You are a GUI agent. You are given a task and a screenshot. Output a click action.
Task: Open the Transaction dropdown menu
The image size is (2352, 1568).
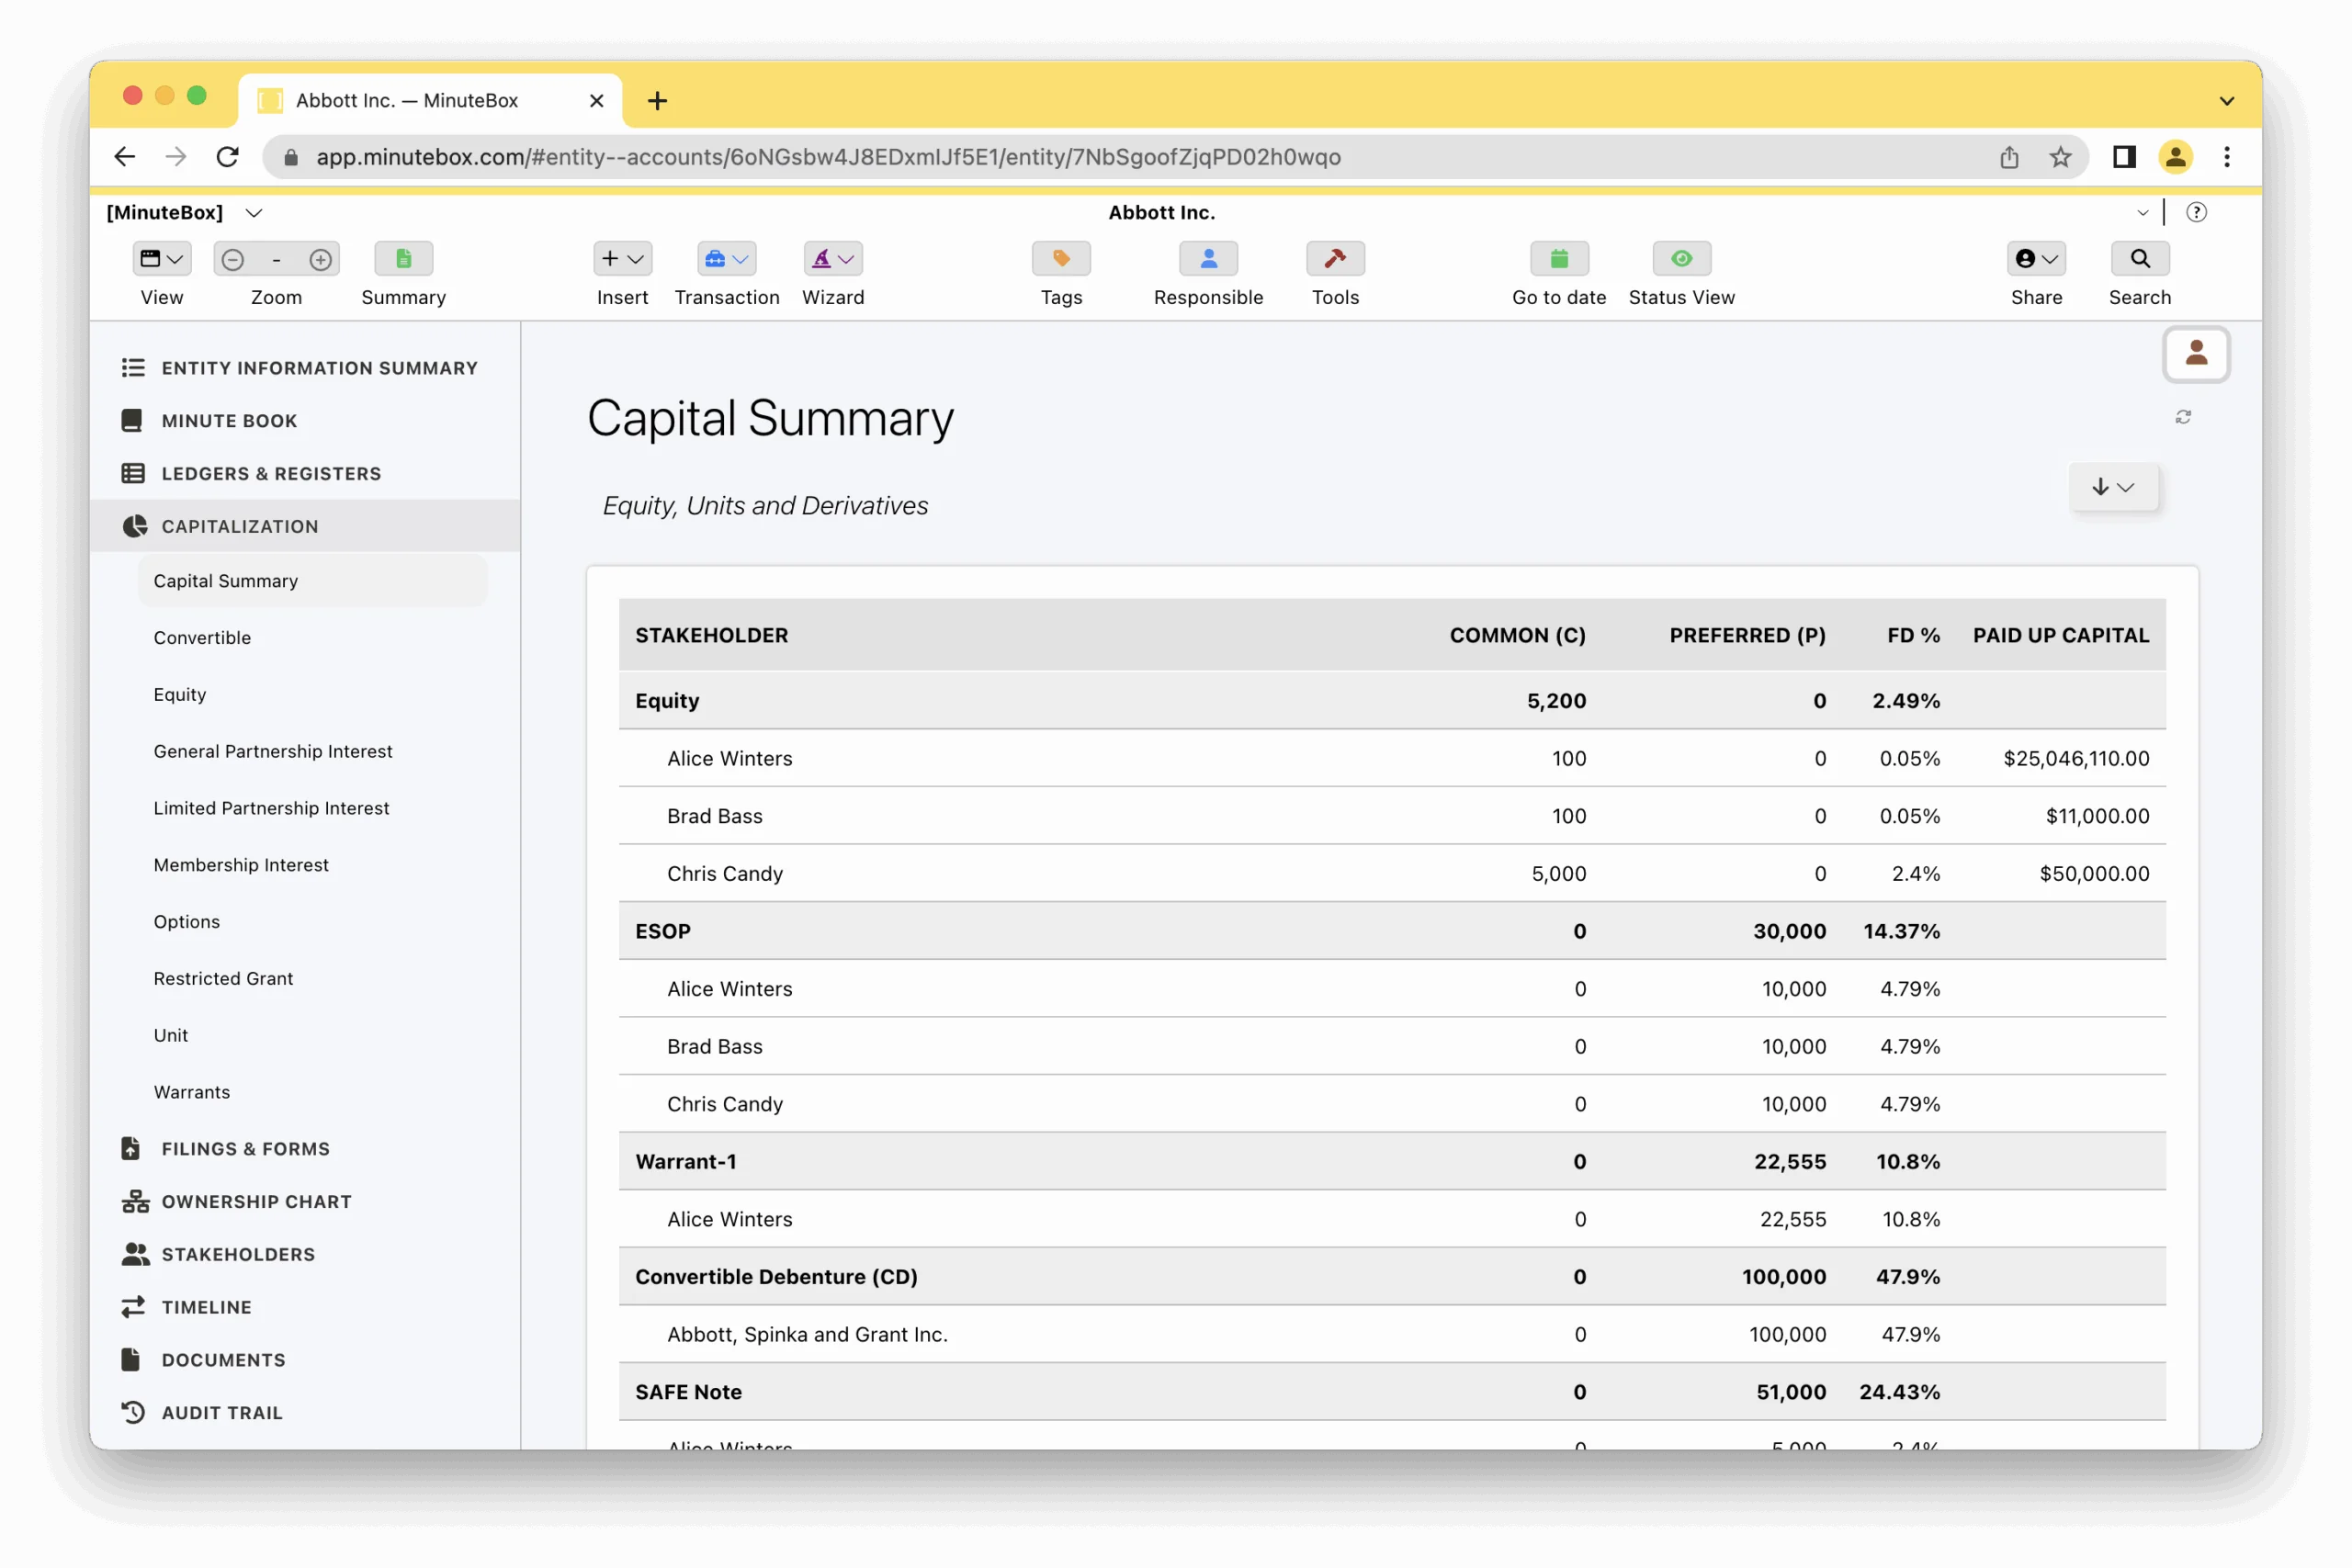pos(726,259)
